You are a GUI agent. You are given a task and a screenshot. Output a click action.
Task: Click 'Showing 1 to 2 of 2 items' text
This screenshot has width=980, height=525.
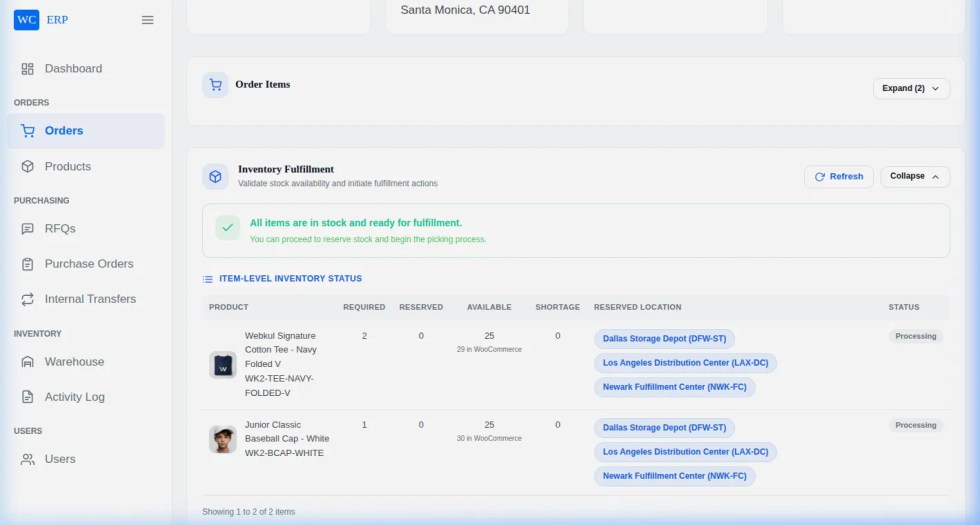tap(249, 512)
